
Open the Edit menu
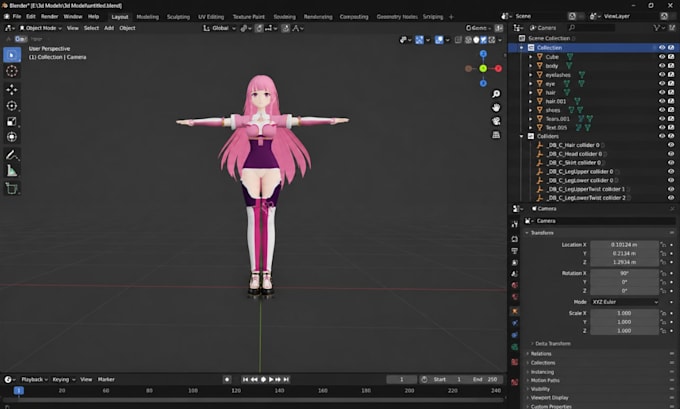pyautogui.click(x=31, y=16)
